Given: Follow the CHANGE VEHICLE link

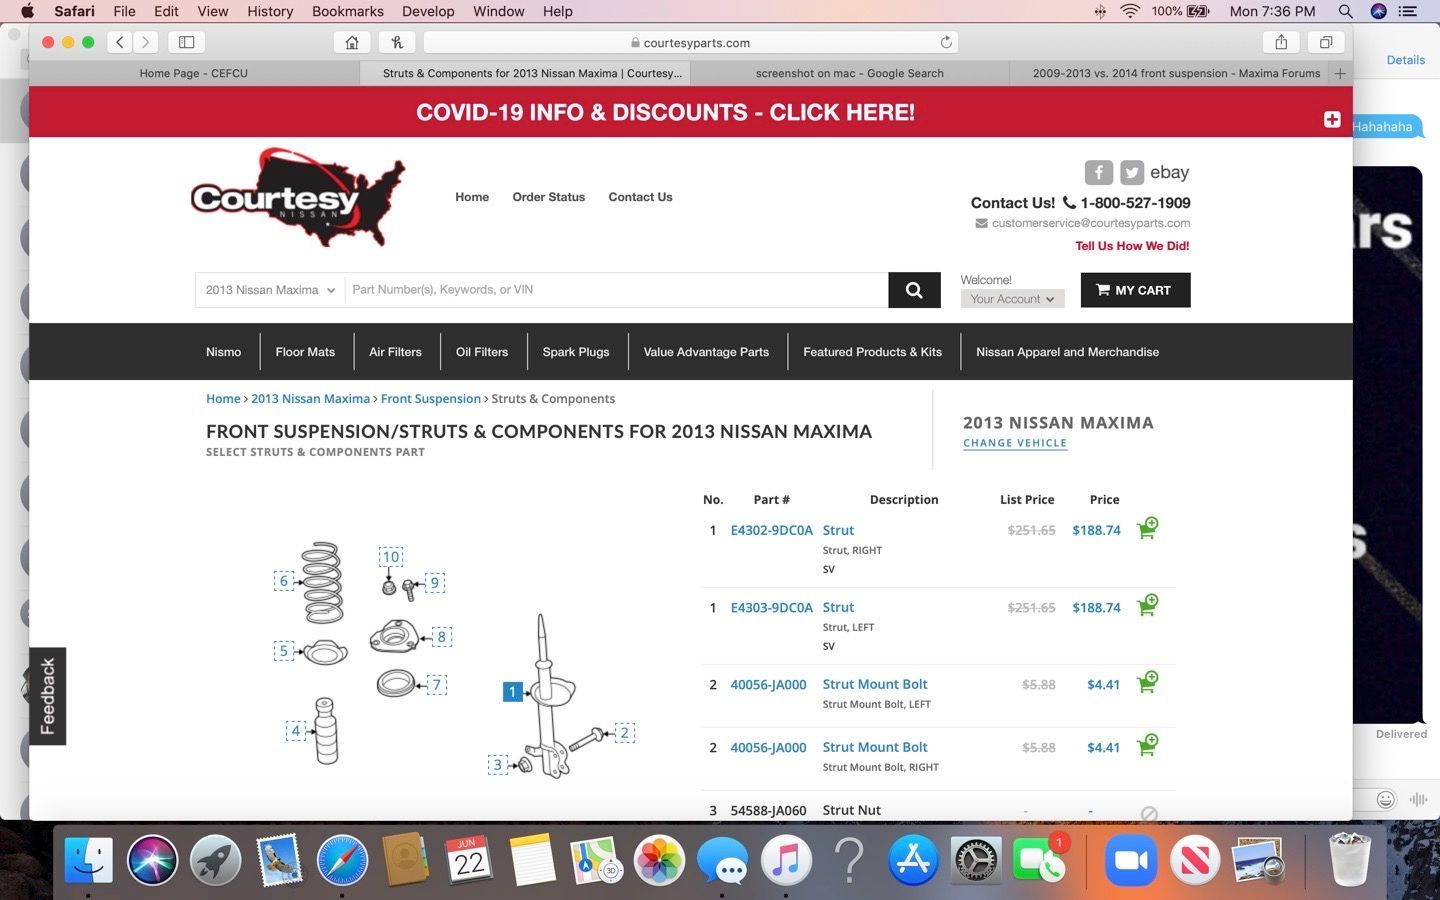Looking at the screenshot, I should 1014,443.
